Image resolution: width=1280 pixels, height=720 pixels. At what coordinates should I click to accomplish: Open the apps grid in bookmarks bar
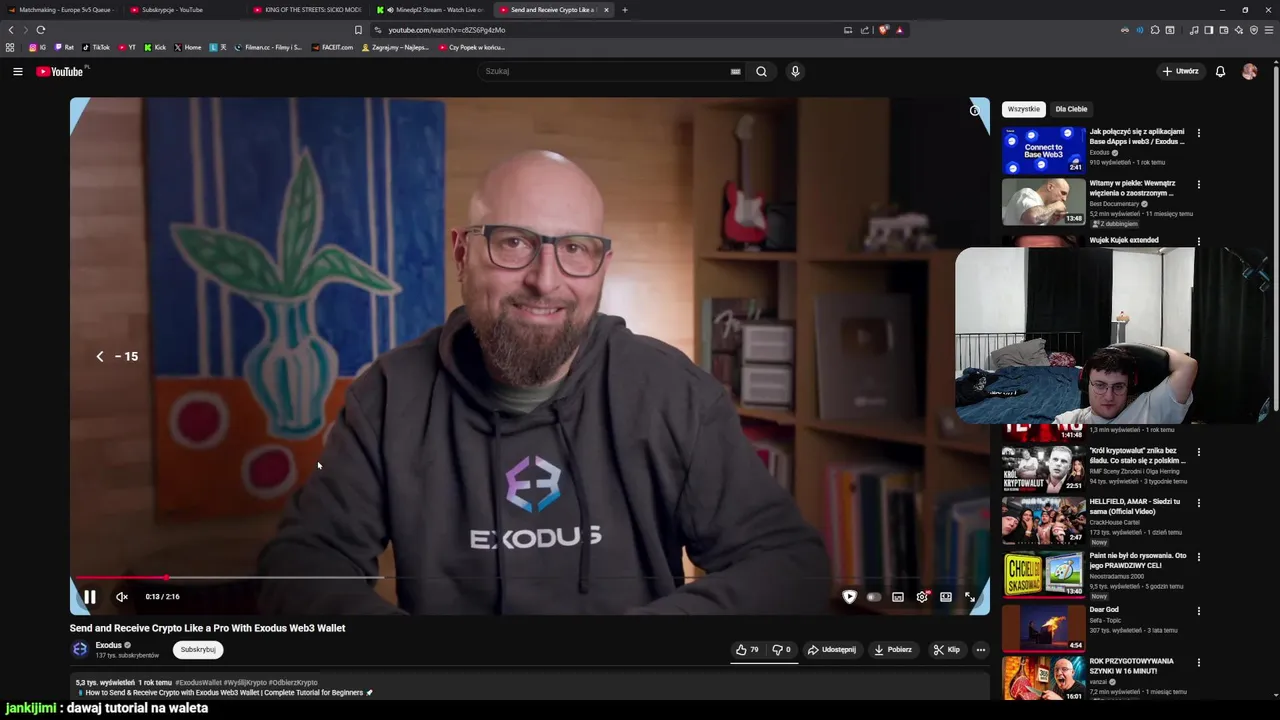[10, 47]
